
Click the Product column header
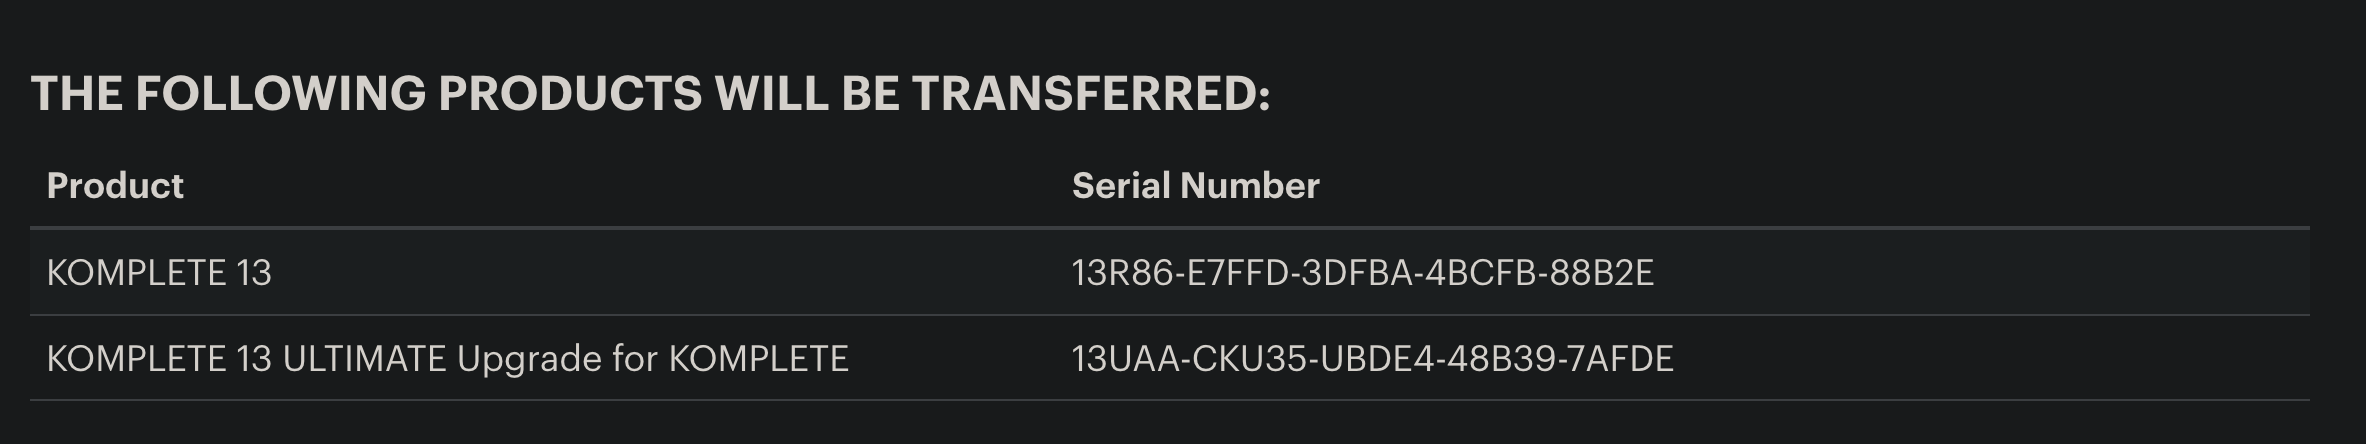[x=115, y=186]
